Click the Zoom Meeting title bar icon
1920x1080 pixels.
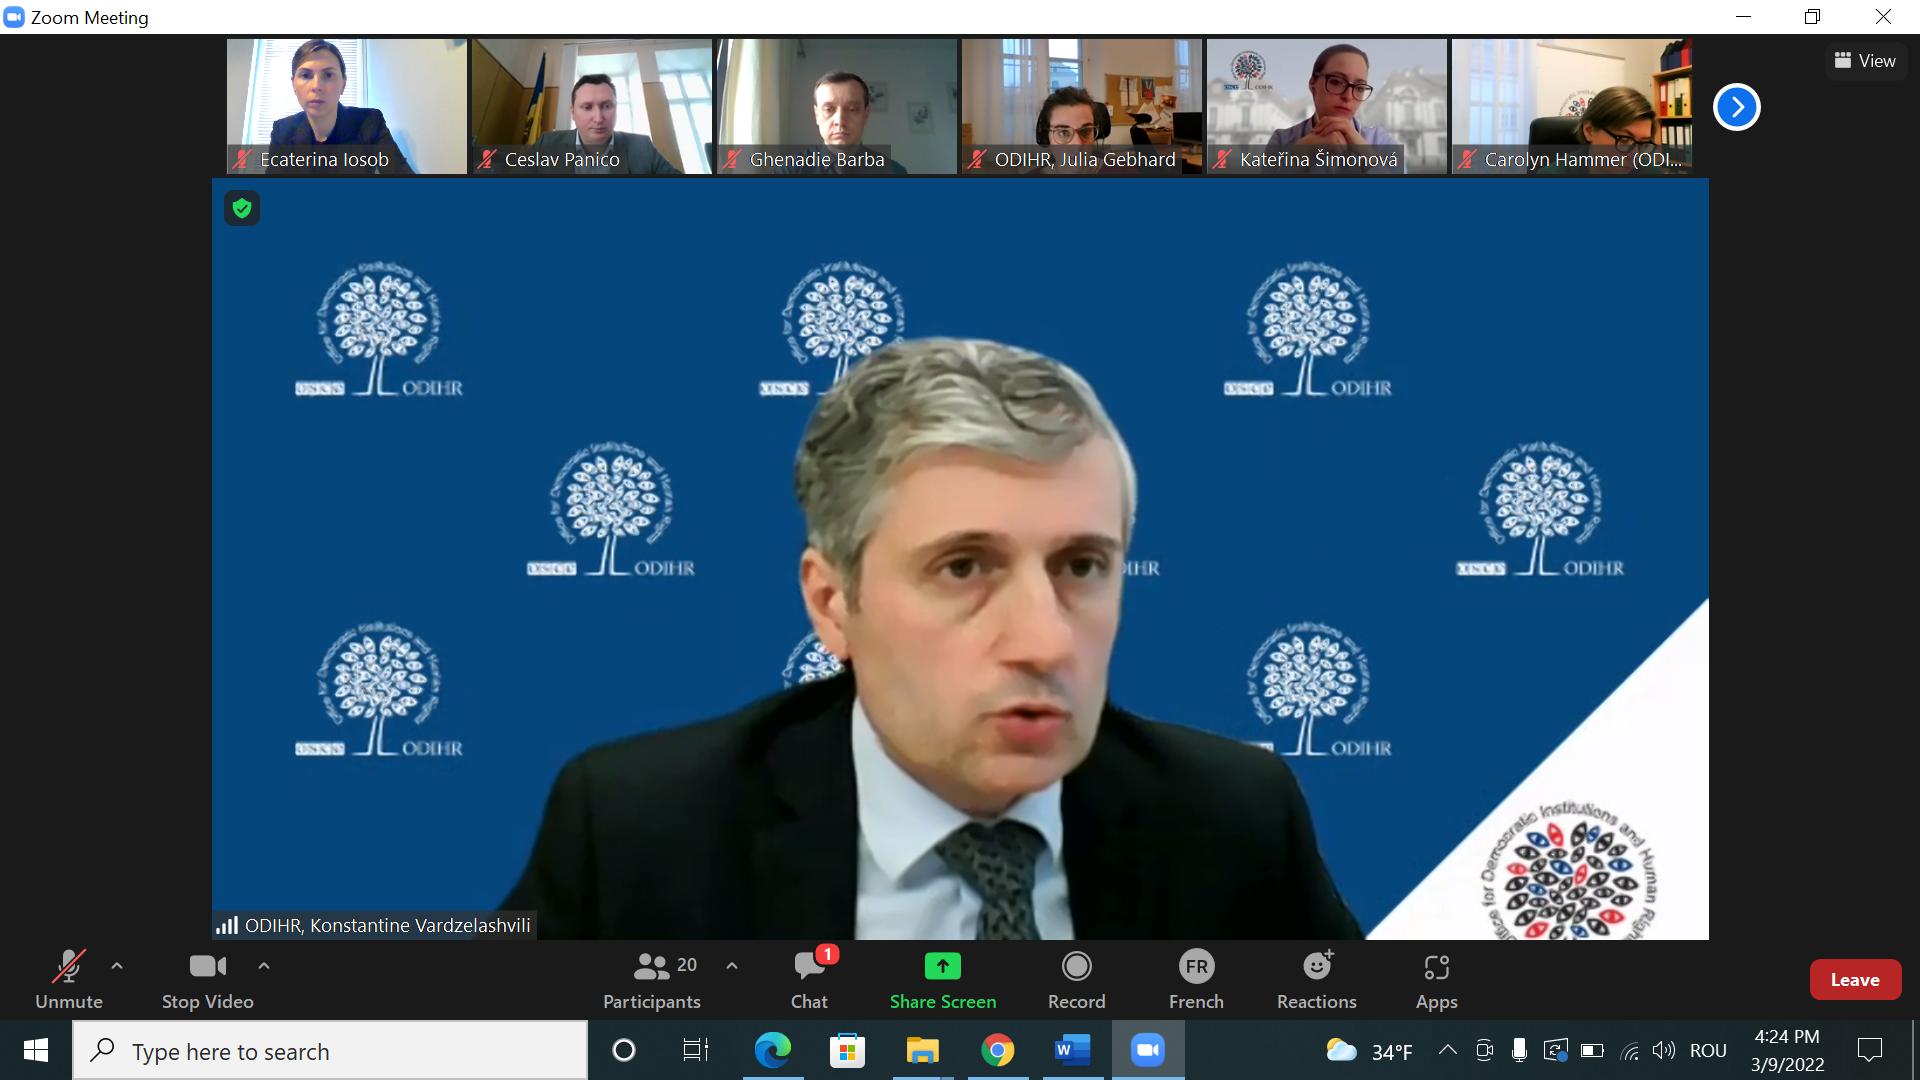pyautogui.click(x=14, y=17)
